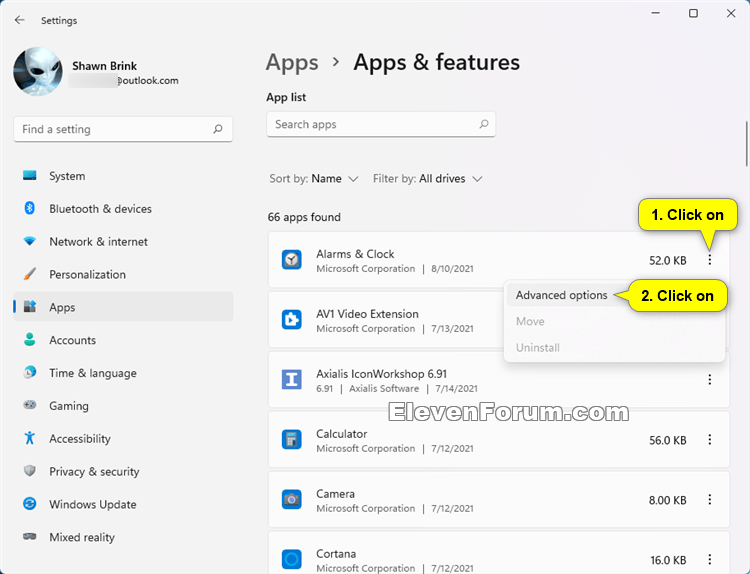
Task: Maximize the Settings window
Action: pos(693,13)
